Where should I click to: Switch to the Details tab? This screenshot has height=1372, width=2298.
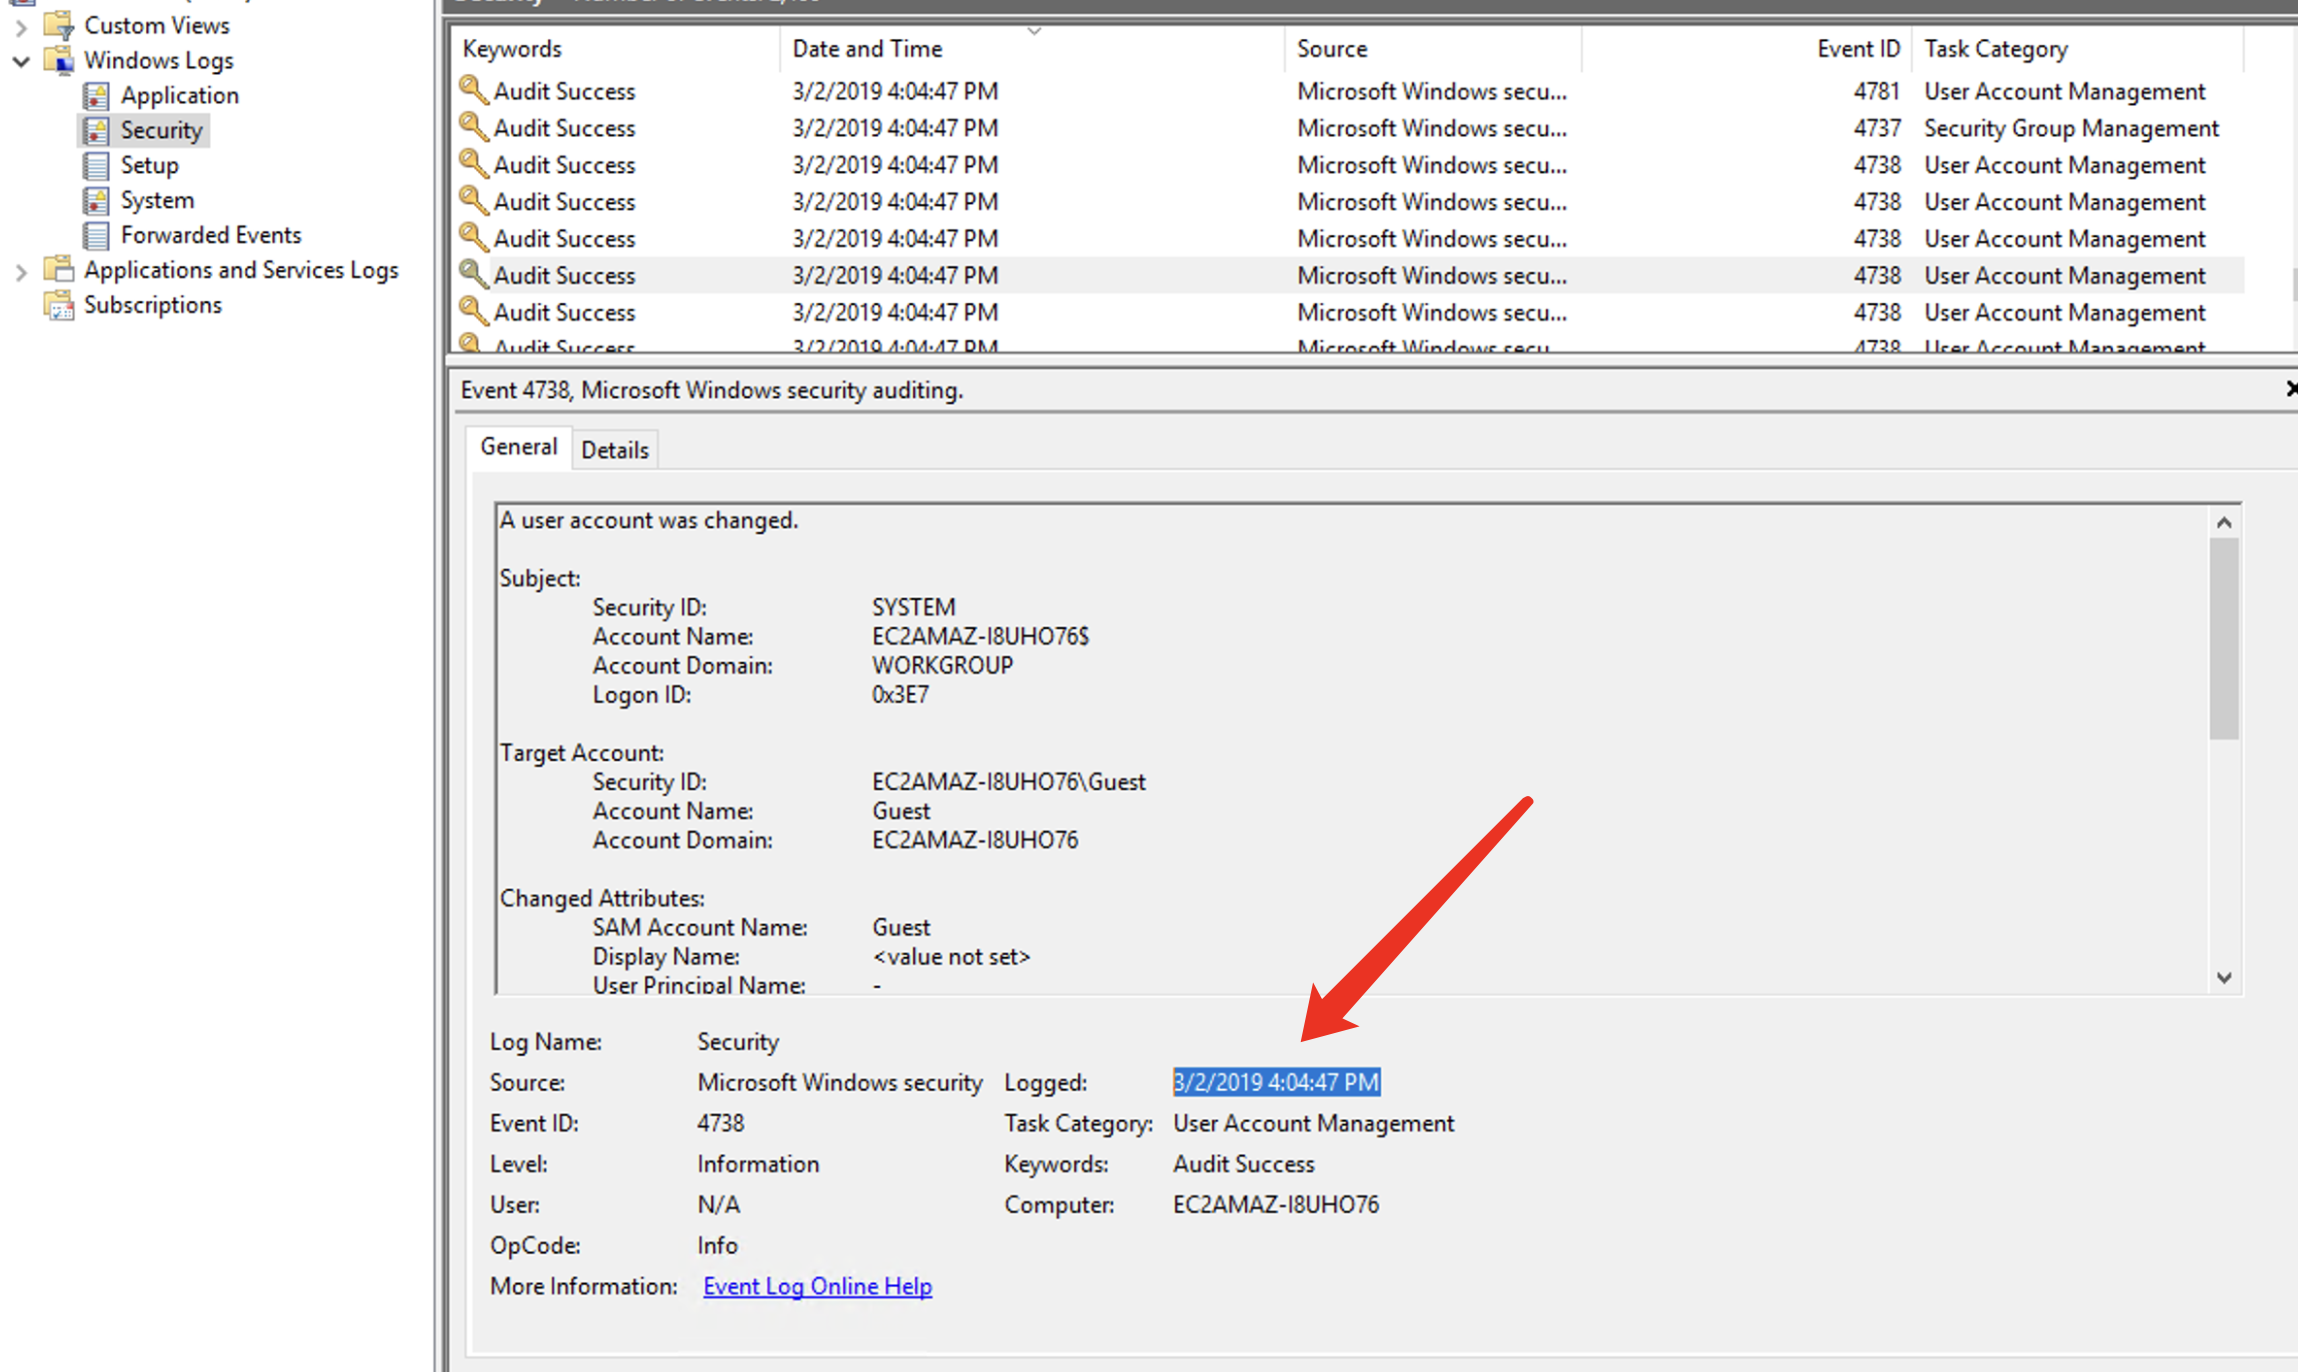615,449
